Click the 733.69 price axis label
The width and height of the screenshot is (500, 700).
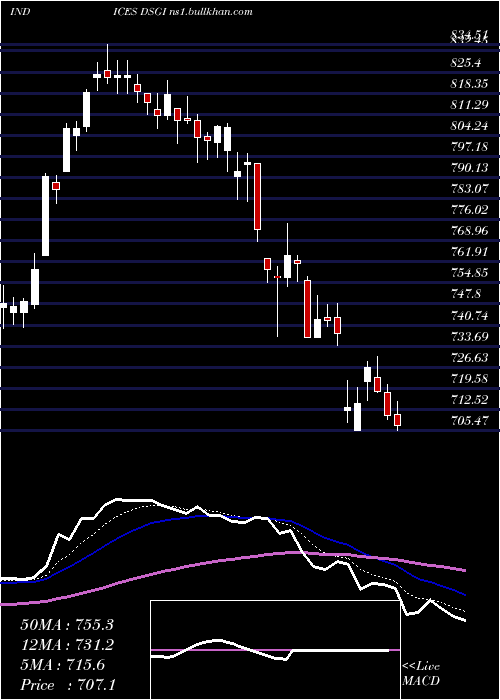pos(469,337)
